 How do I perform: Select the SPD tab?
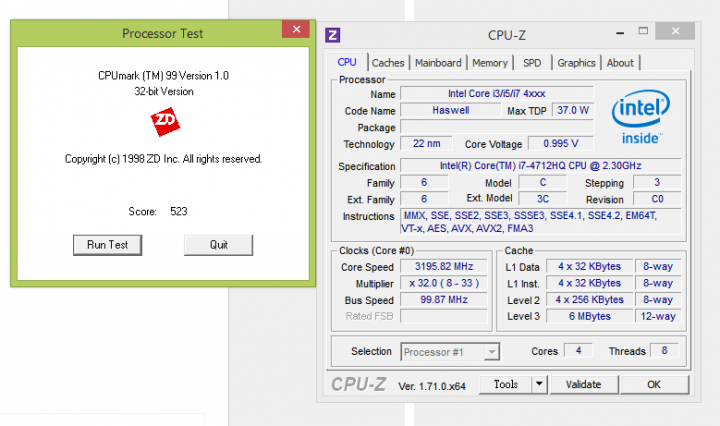point(532,63)
